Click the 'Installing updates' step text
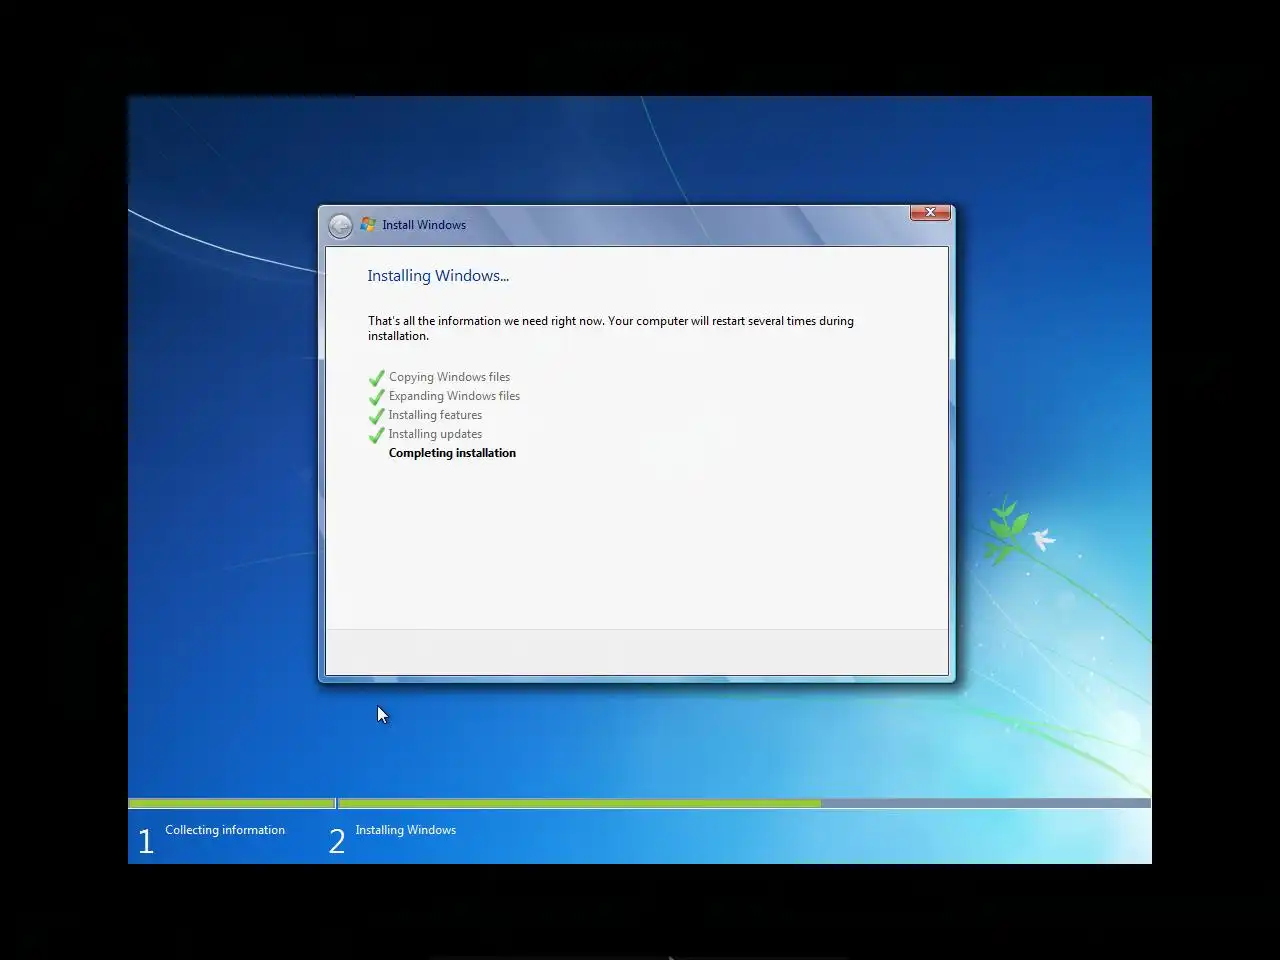The width and height of the screenshot is (1280, 960). tap(435, 434)
